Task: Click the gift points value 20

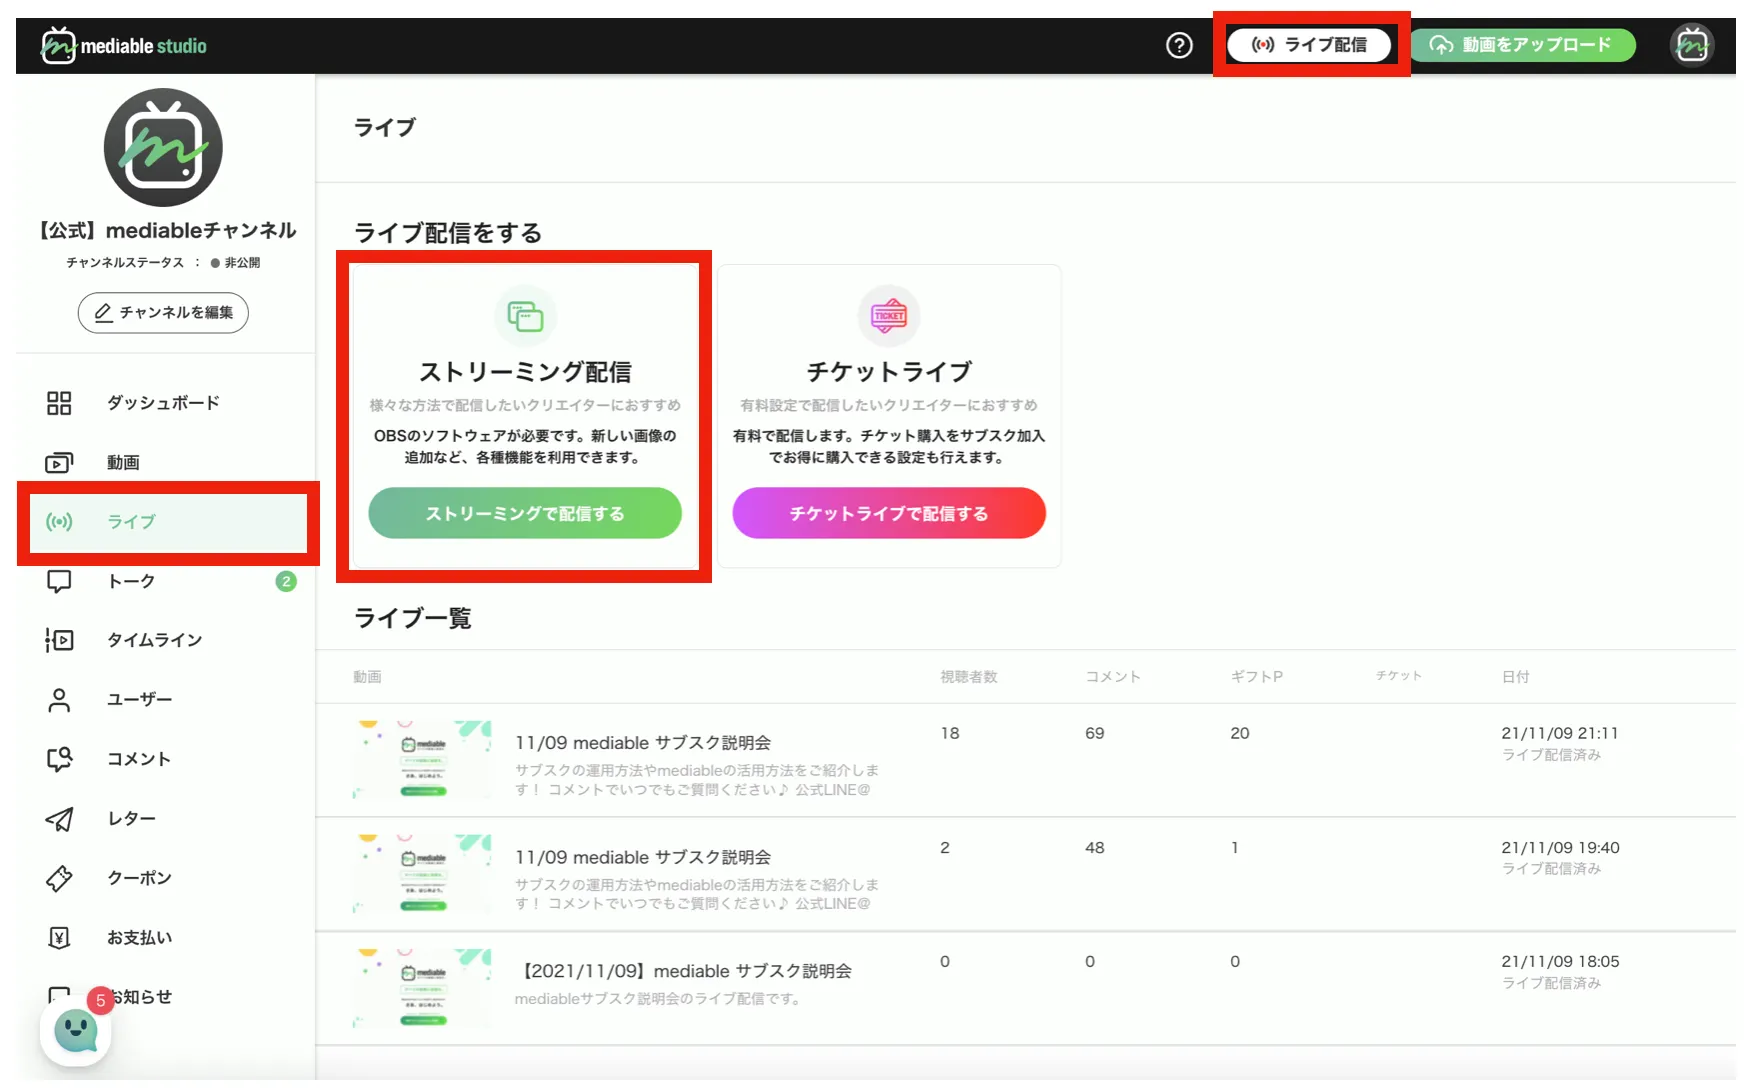Action: point(1240,733)
